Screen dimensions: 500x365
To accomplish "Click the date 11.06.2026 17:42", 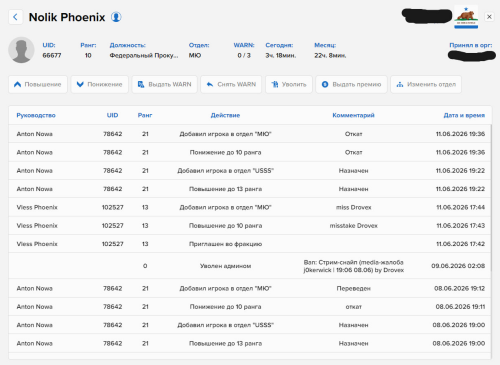I will [x=461, y=244].
